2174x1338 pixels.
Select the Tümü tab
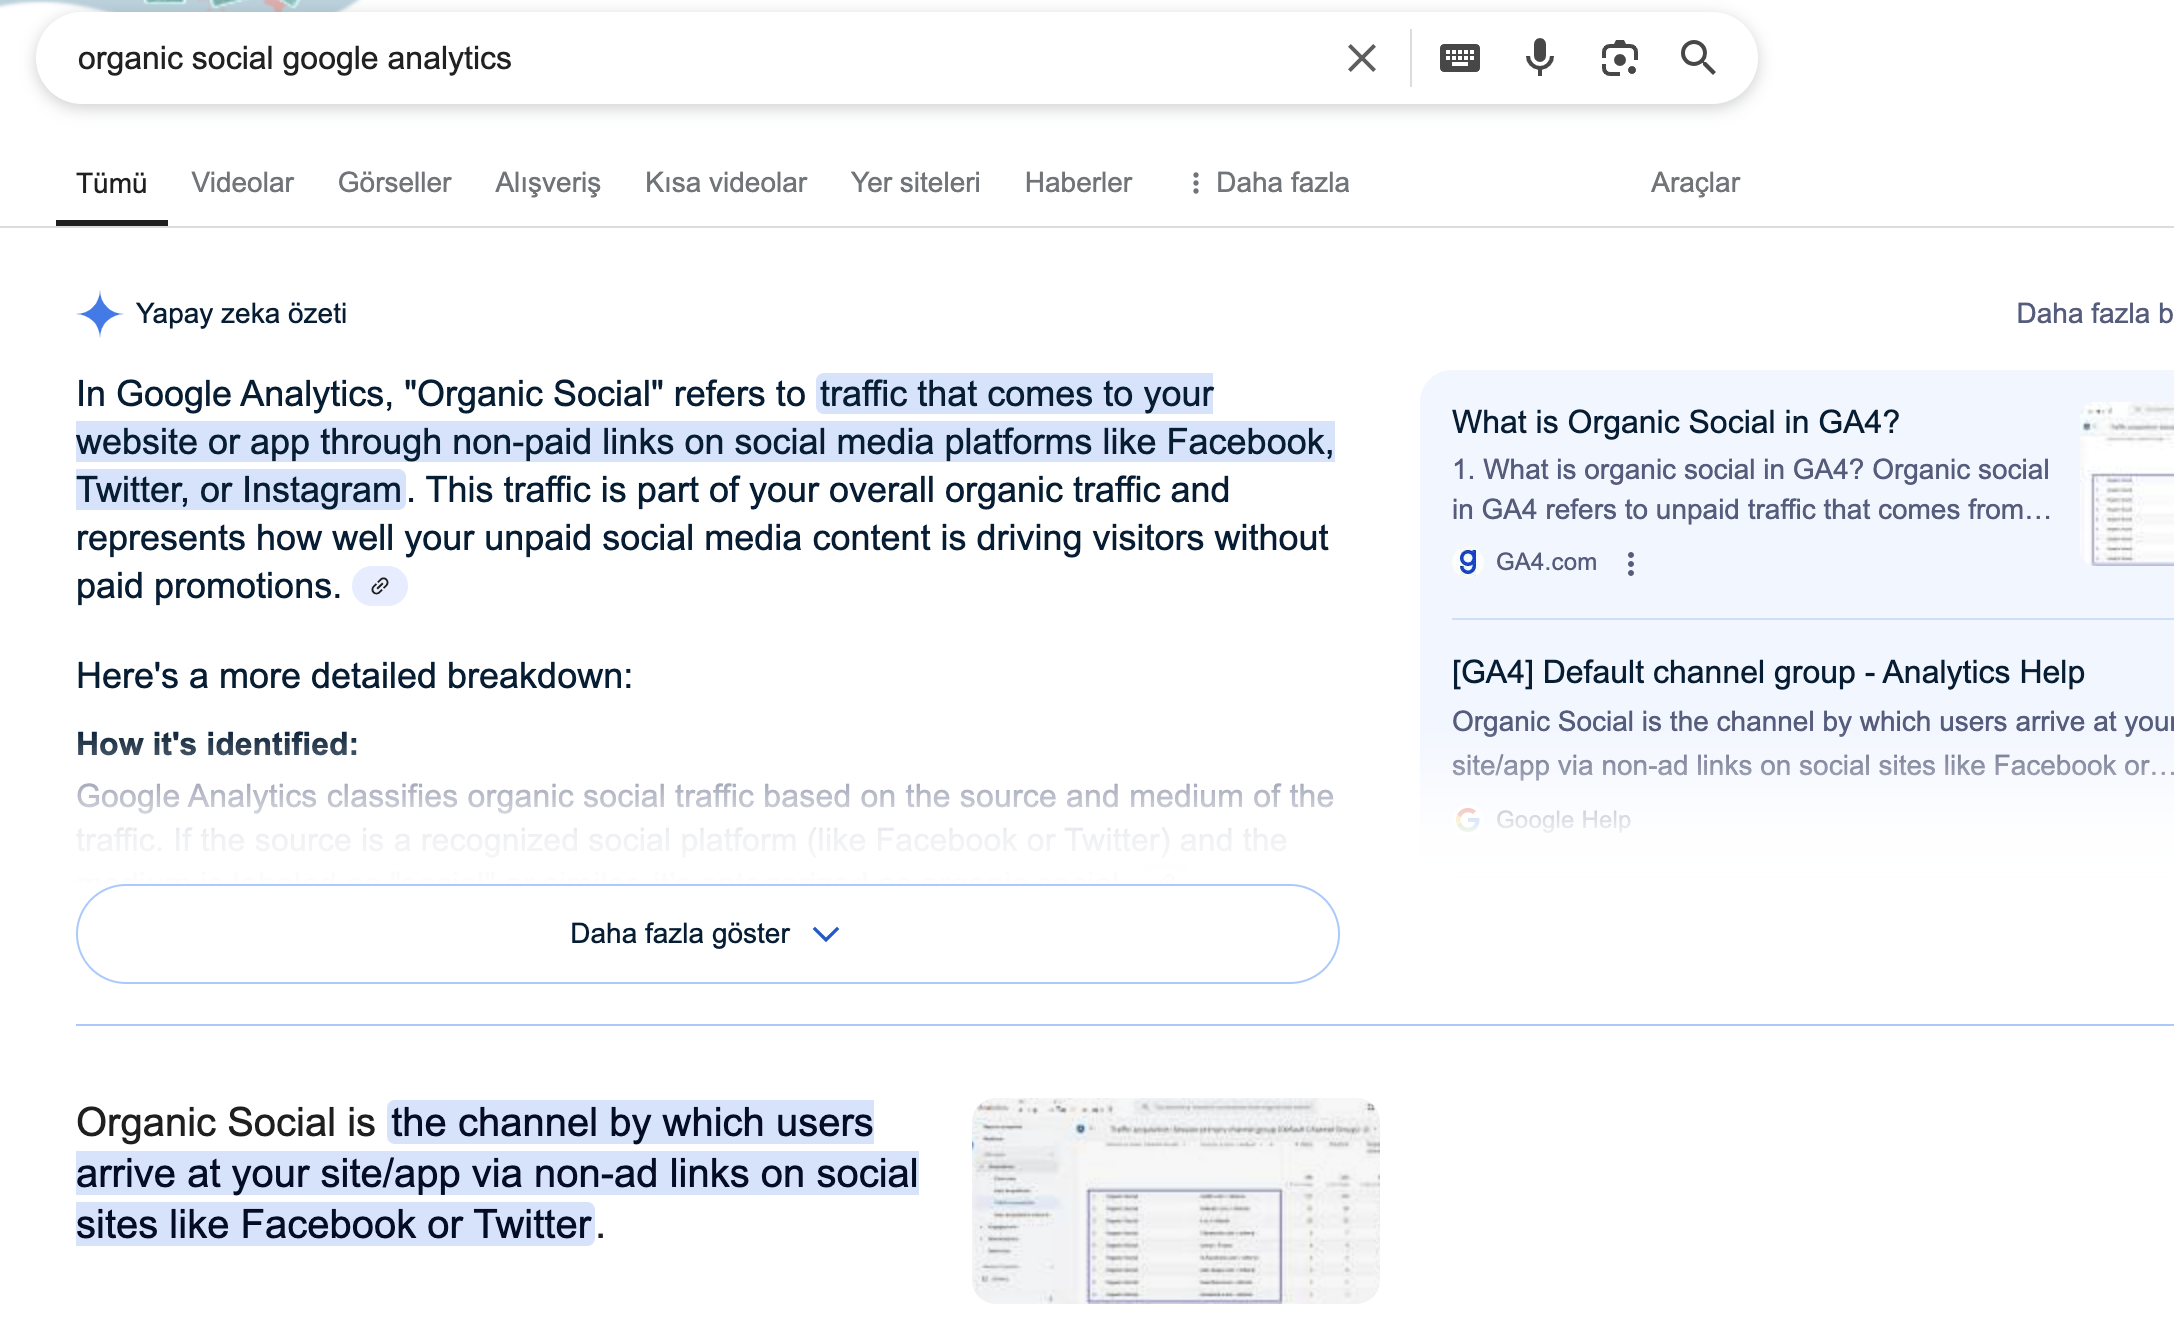tap(111, 183)
